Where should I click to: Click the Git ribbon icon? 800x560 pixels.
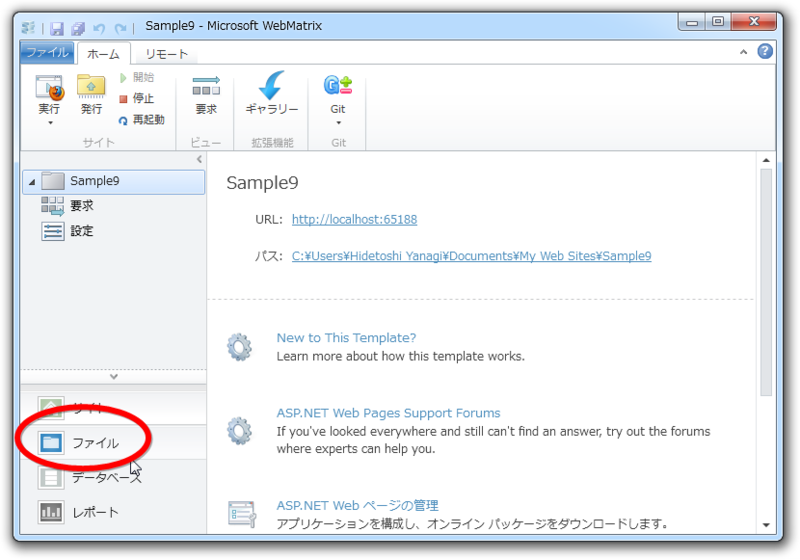pyautogui.click(x=338, y=85)
